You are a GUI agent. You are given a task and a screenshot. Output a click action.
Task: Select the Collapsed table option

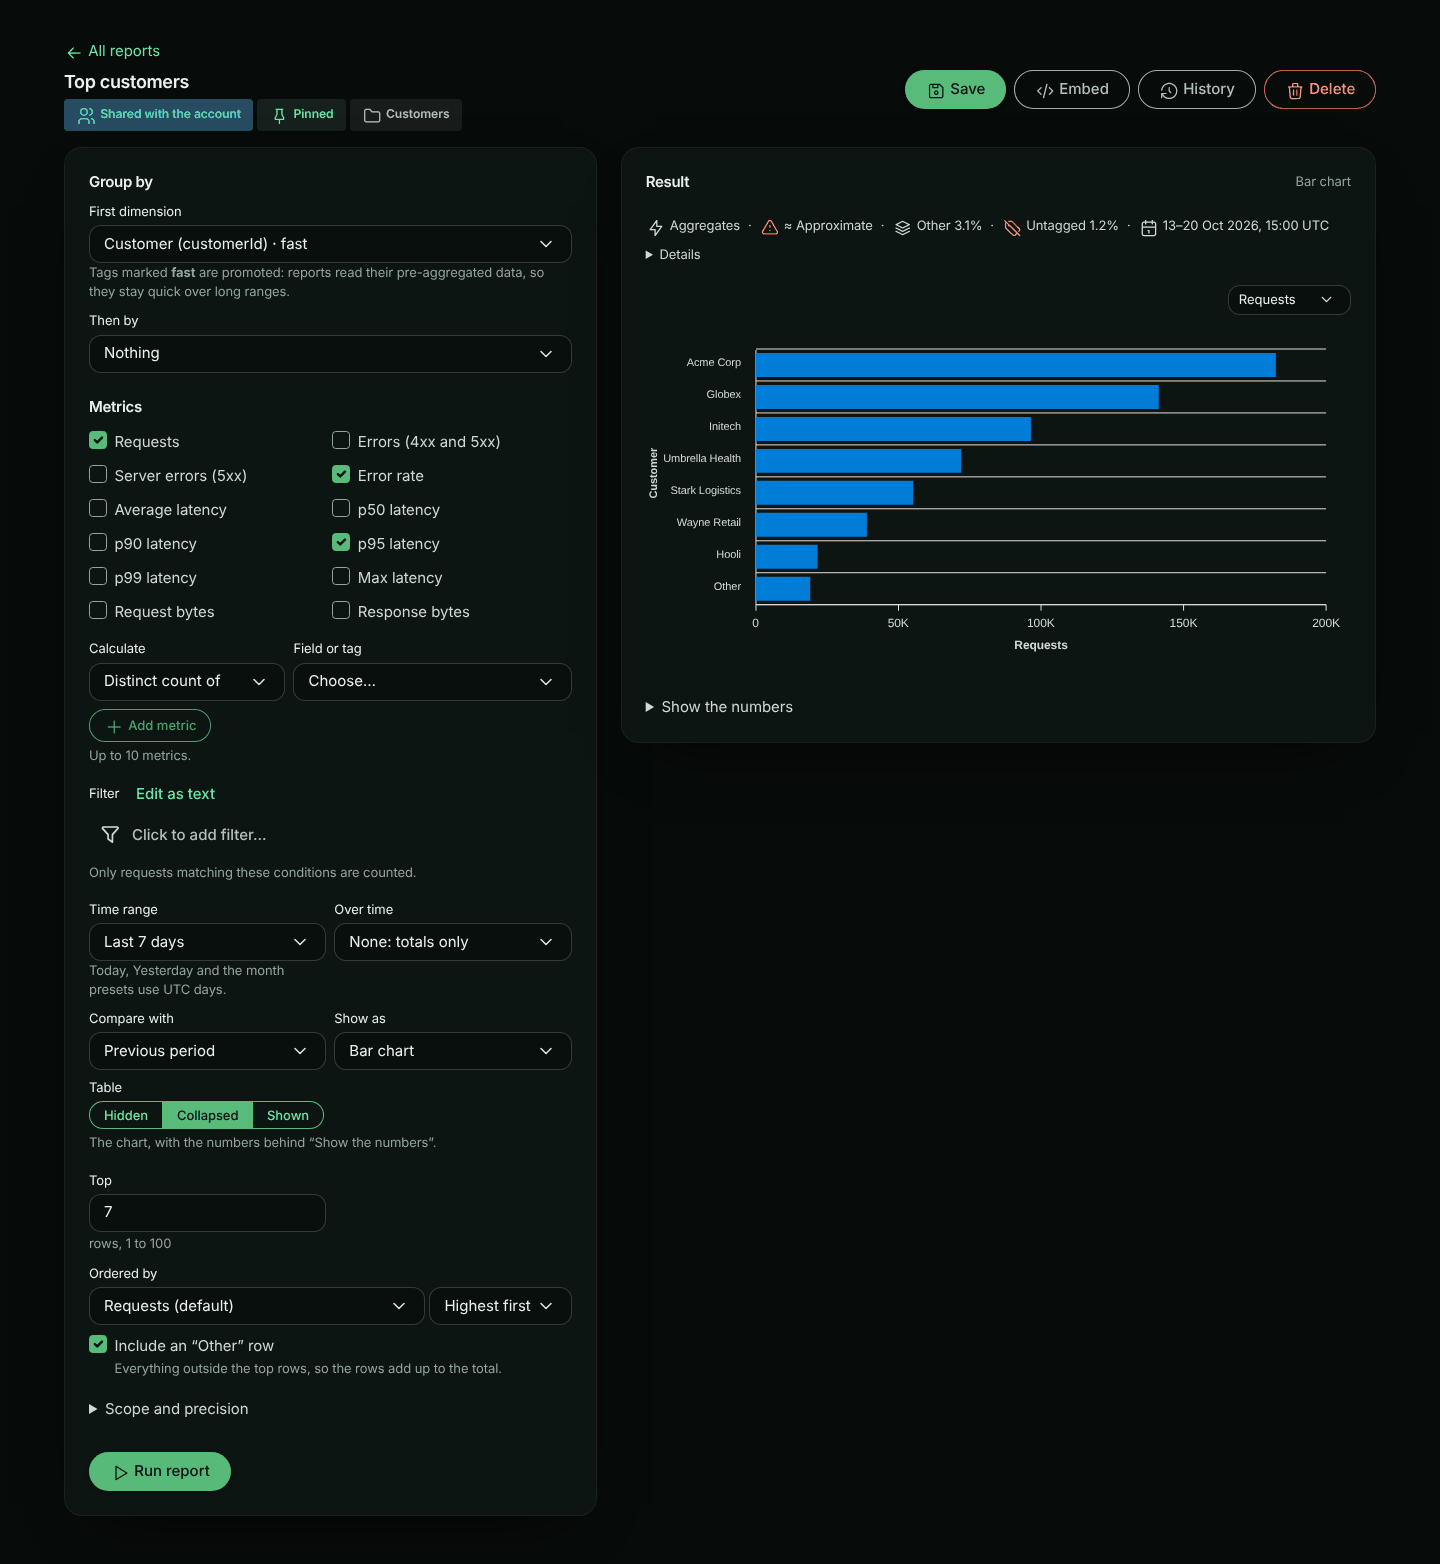[x=208, y=1115]
